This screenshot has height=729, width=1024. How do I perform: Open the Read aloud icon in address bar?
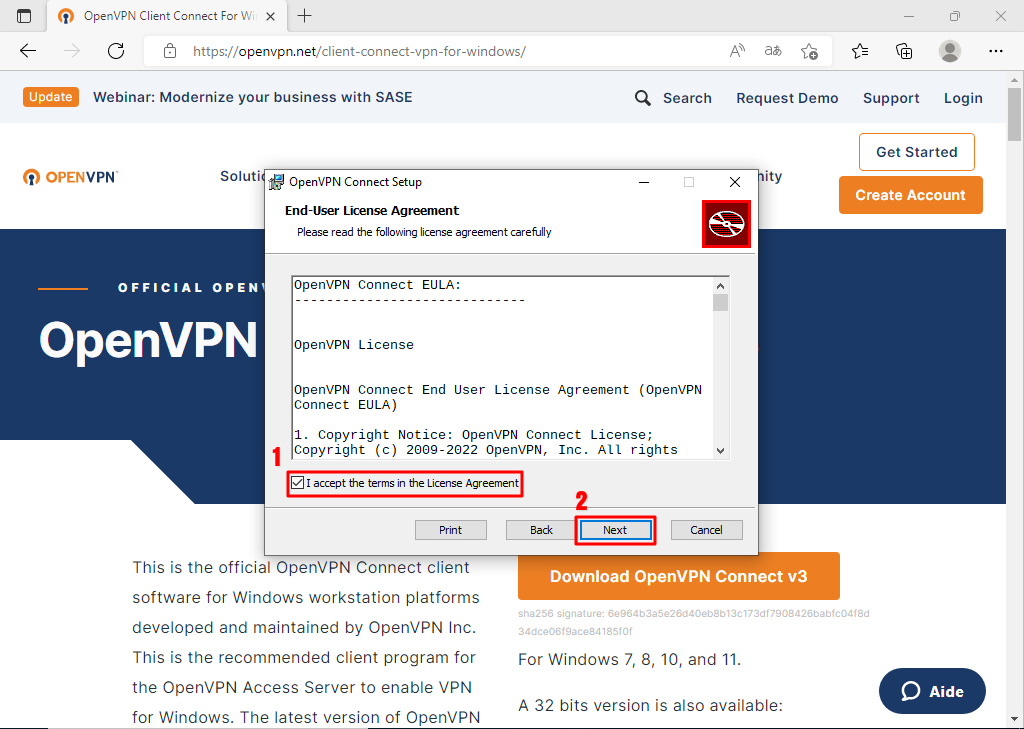737,51
